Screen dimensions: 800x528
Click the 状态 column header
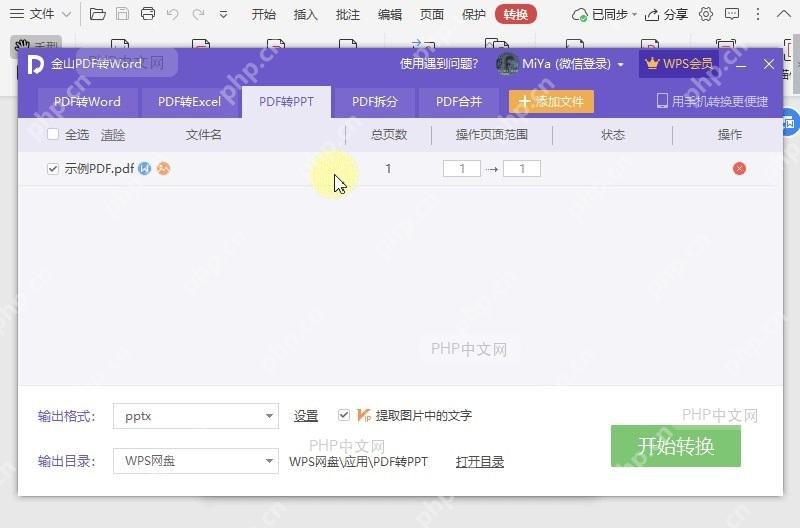[613, 135]
